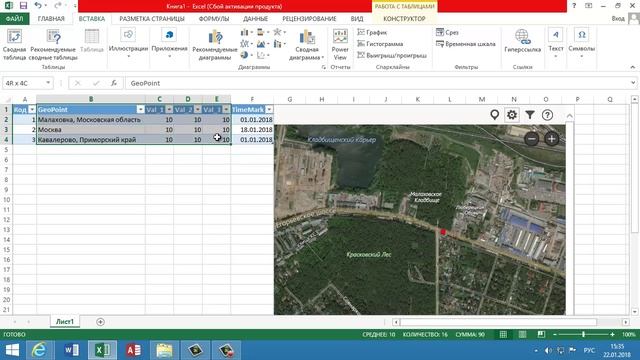This screenshot has width=640, height=360.
Task: Open the Код column filter dropdown
Action: (x=32, y=110)
